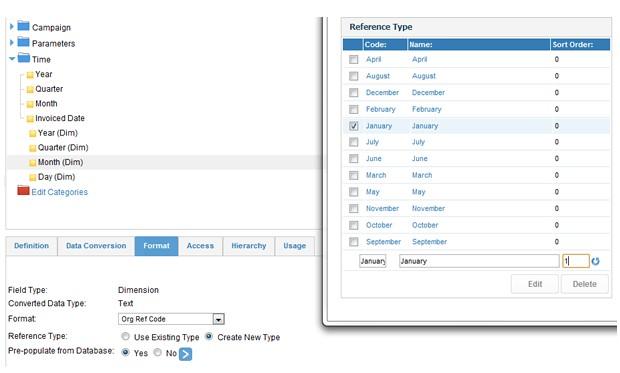Click the Parameters folder icon

24,42
